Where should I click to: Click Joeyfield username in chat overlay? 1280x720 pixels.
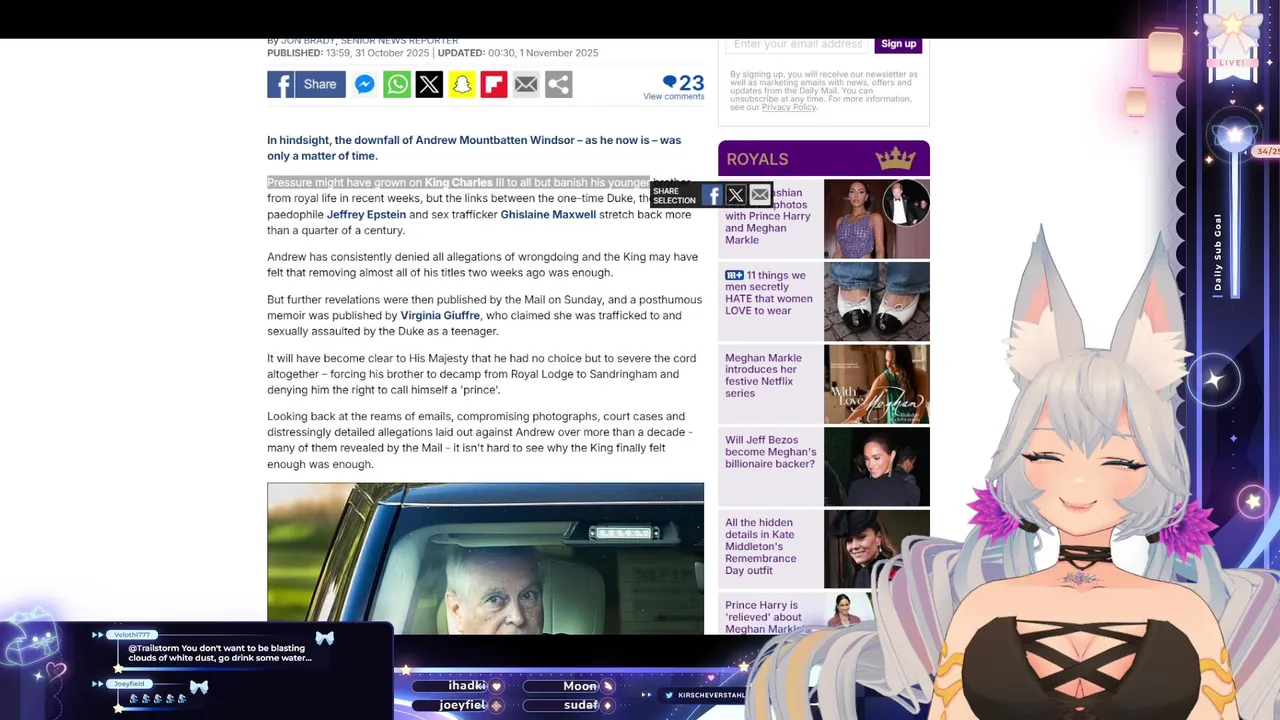click(x=129, y=684)
